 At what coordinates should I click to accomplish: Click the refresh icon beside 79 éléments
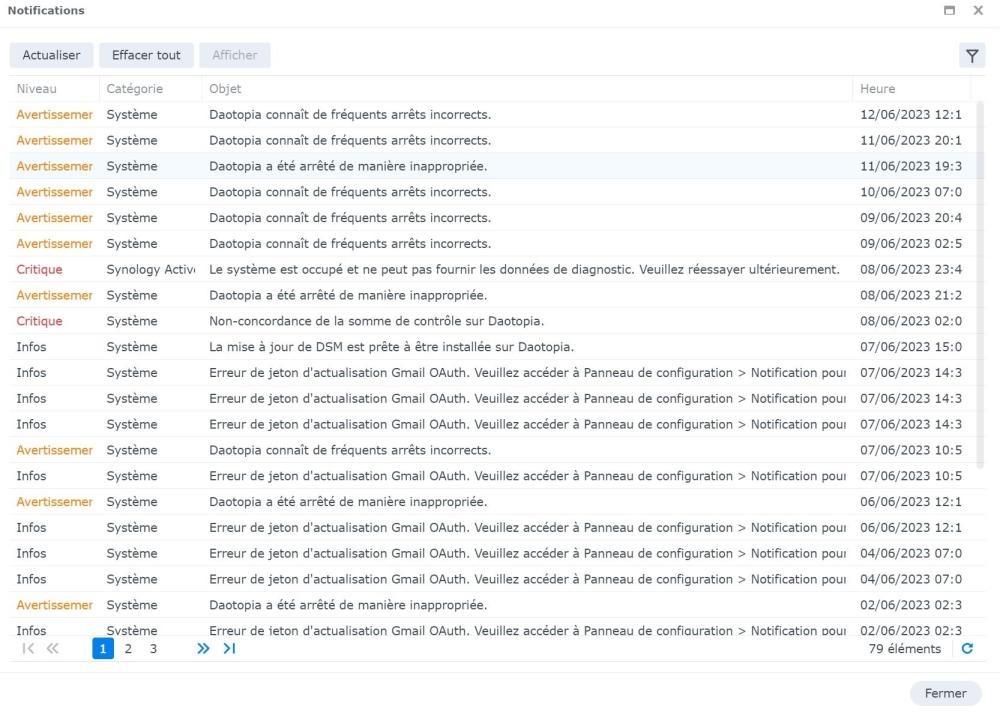[967, 649]
